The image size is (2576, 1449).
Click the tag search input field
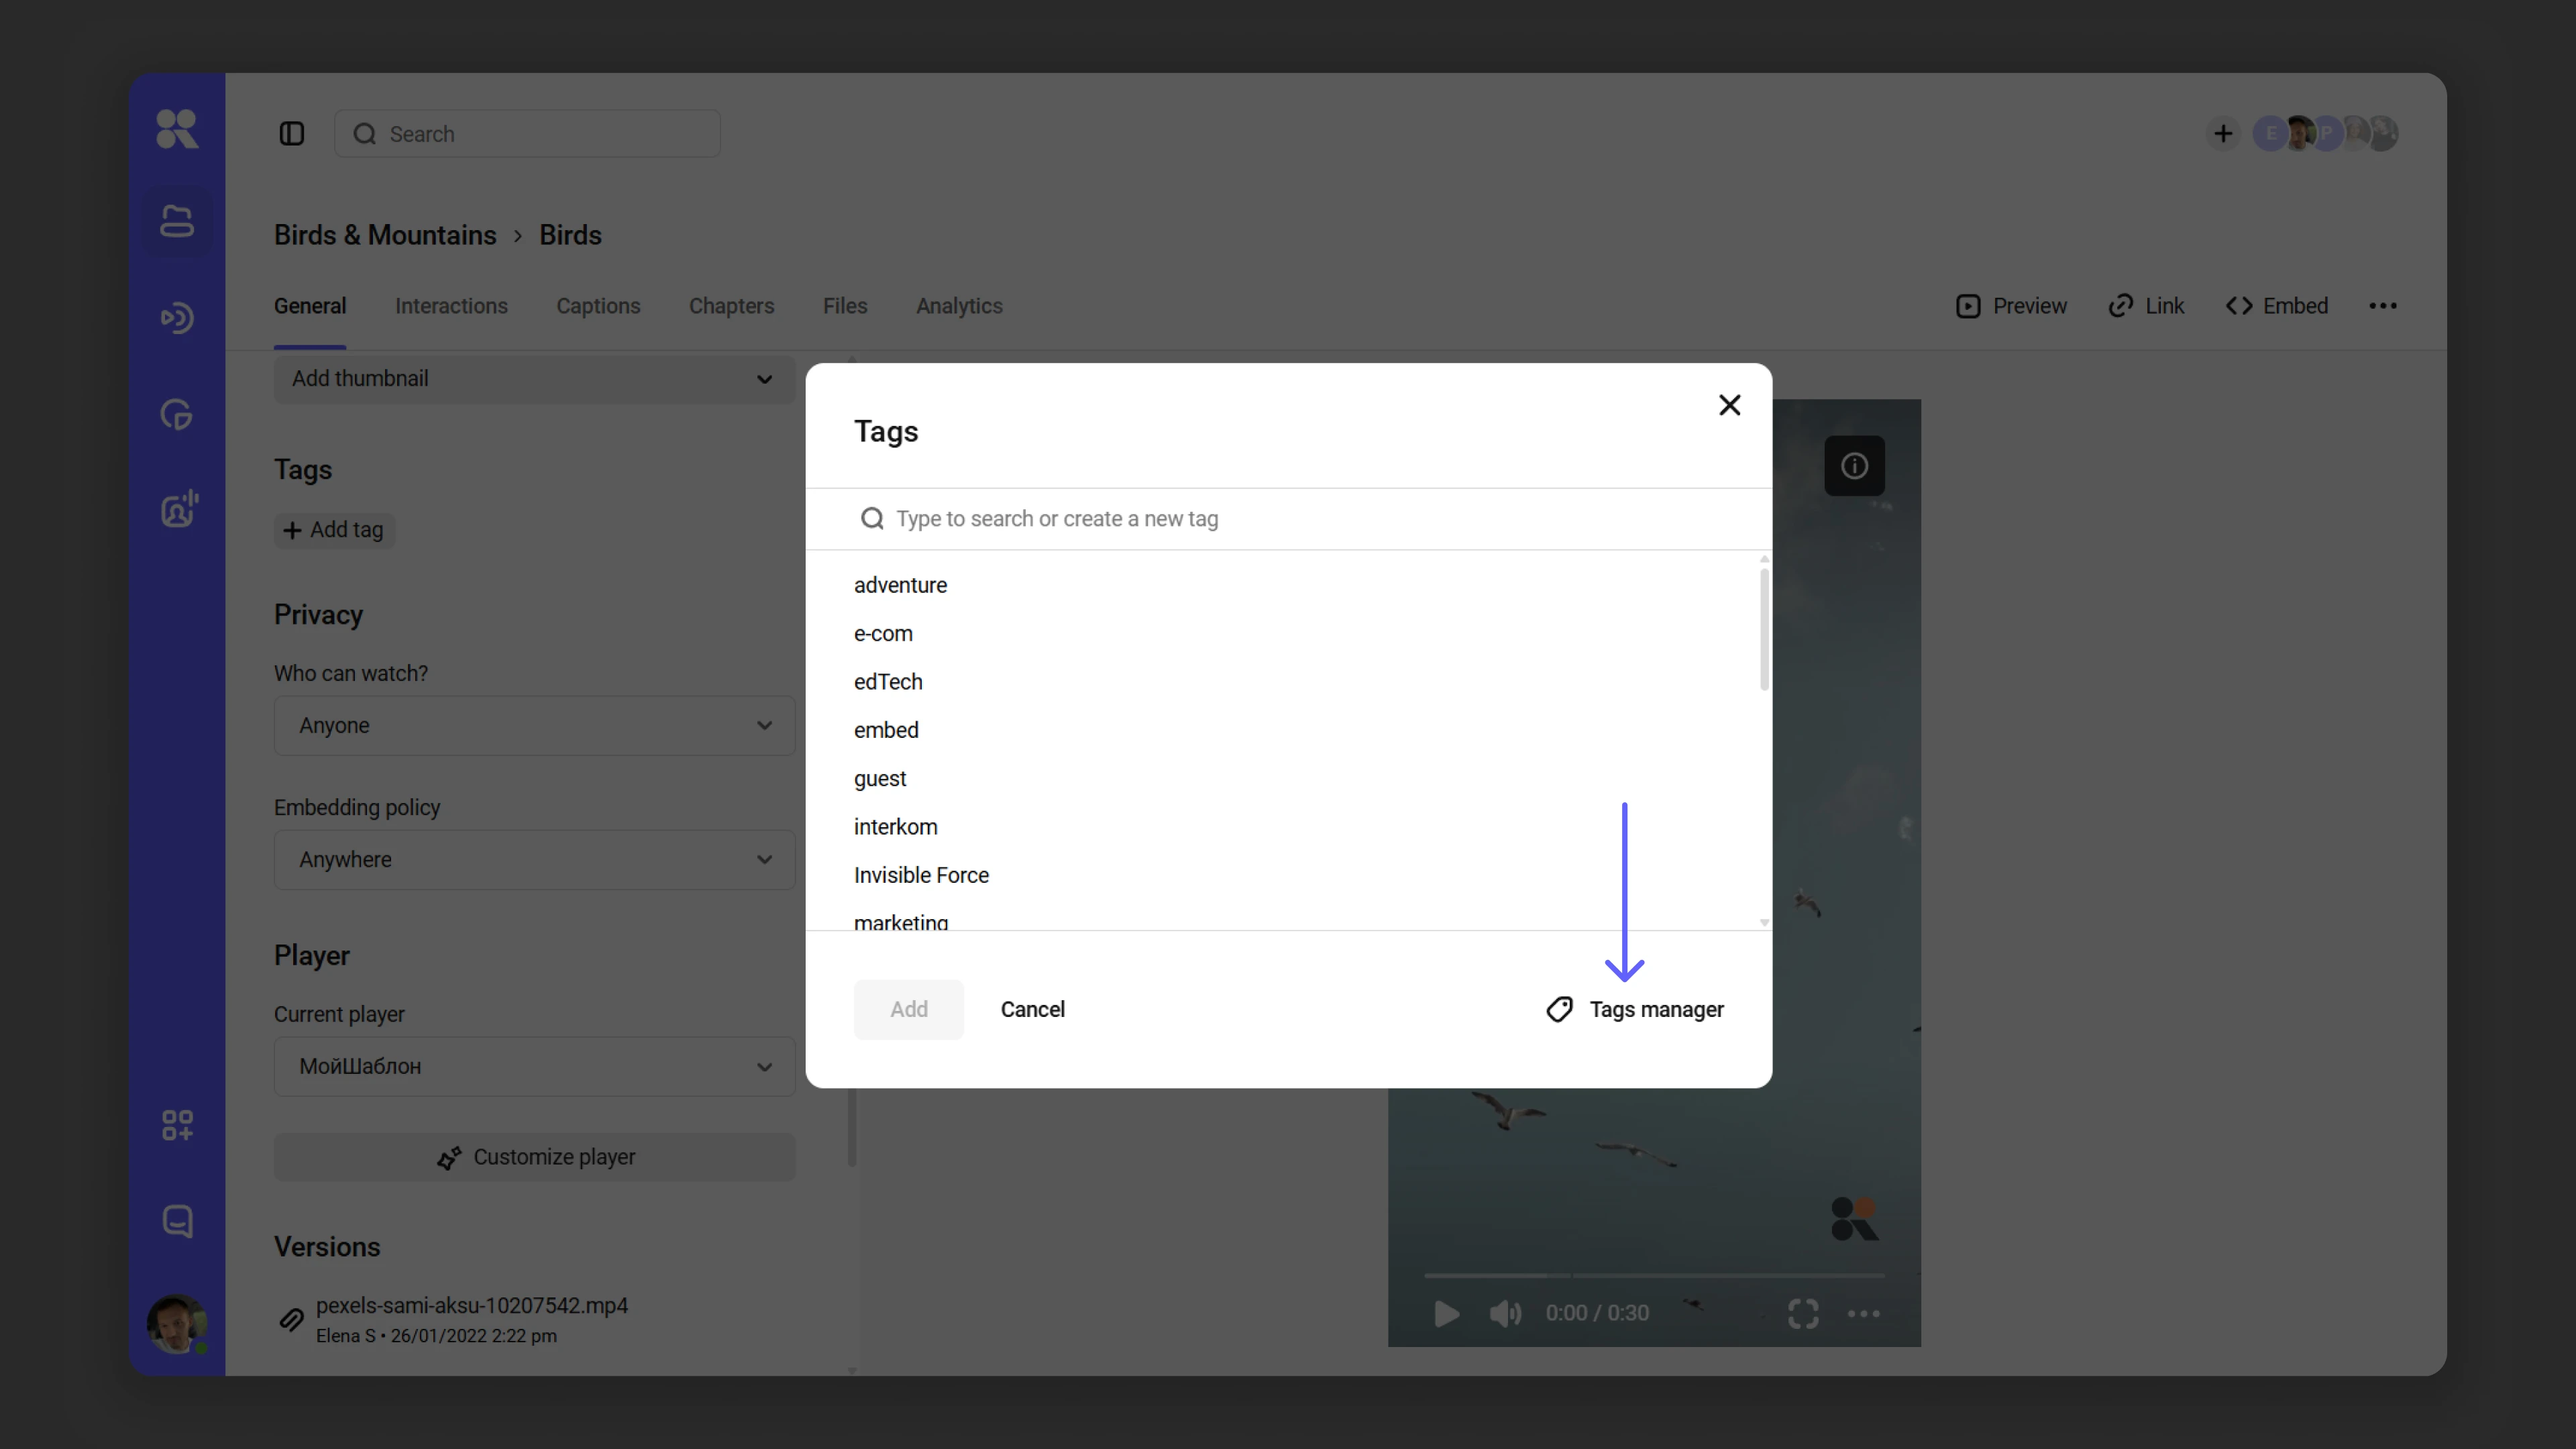tap(1289, 519)
